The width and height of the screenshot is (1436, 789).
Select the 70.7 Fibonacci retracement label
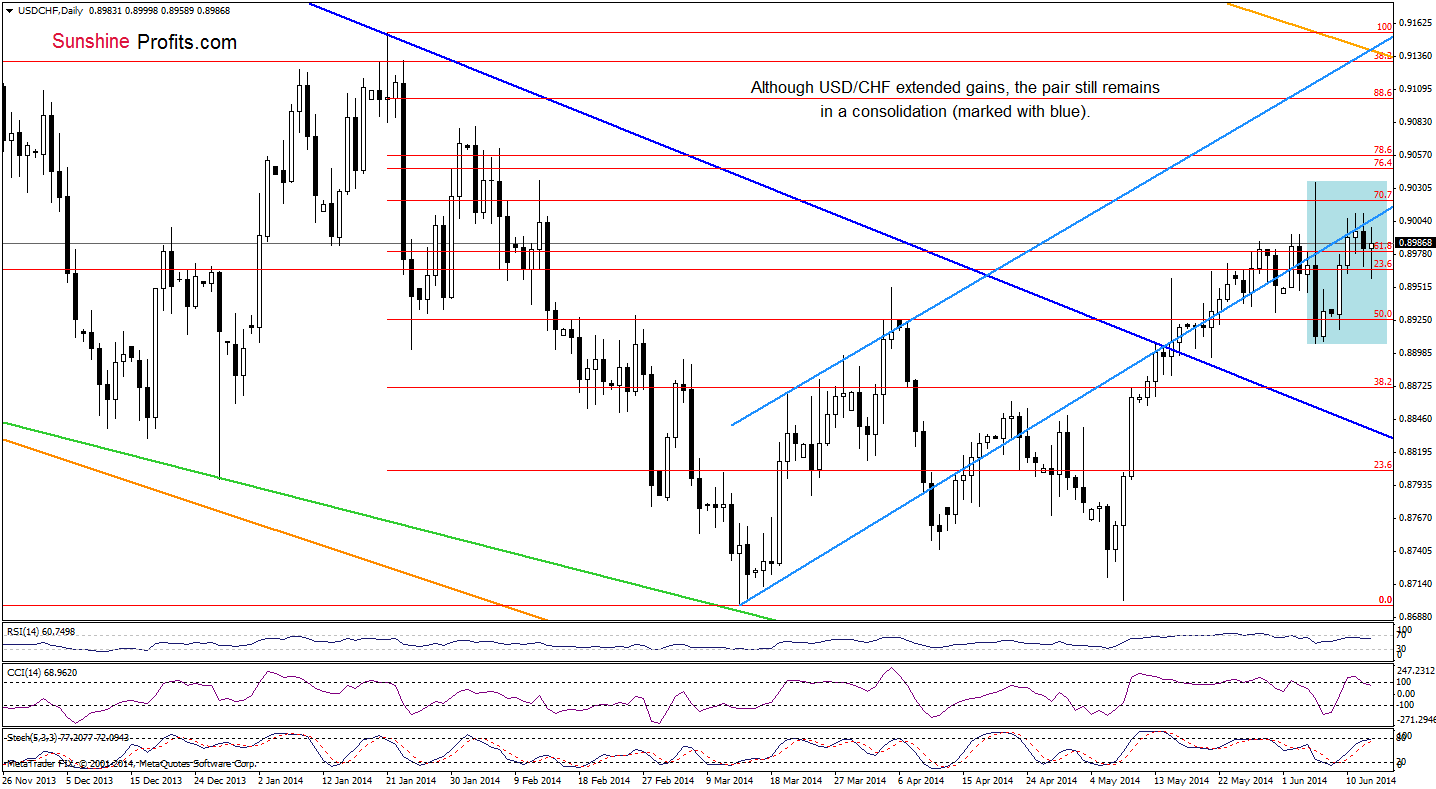click(x=1383, y=195)
